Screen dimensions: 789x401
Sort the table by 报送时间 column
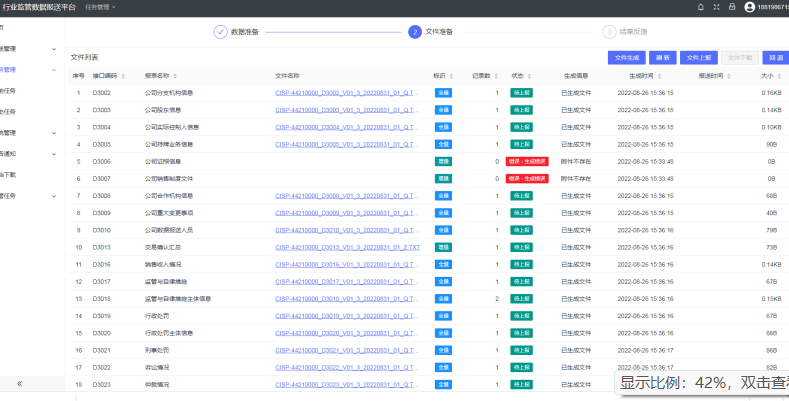pyautogui.click(x=729, y=76)
